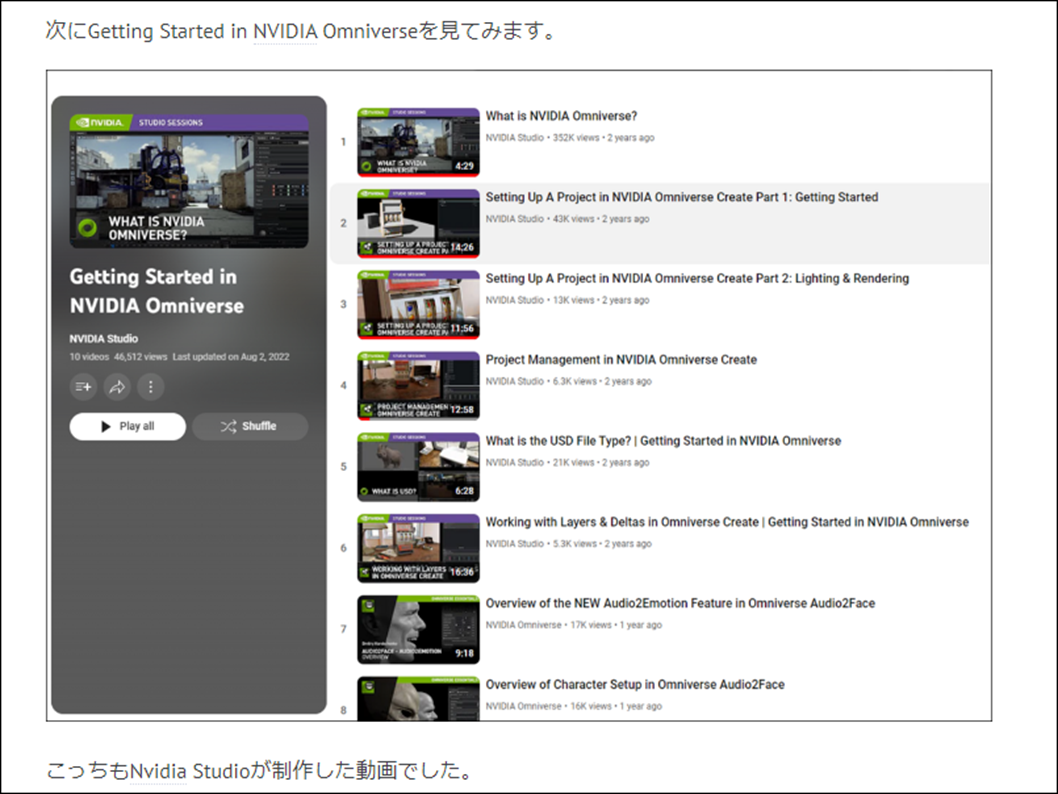The image size is (1058, 794).
Task: Open Setting Up A Project Part 1 title
Action: (681, 197)
